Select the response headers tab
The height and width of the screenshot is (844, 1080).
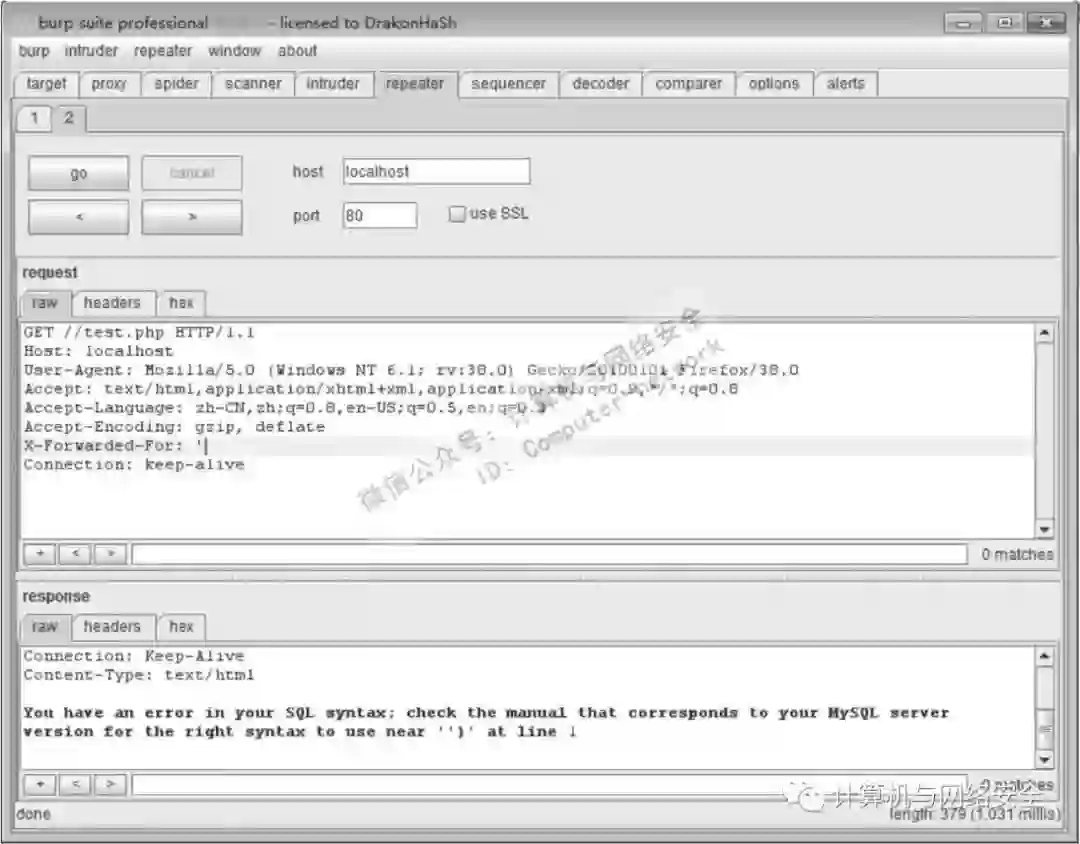pyautogui.click(x=112, y=627)
